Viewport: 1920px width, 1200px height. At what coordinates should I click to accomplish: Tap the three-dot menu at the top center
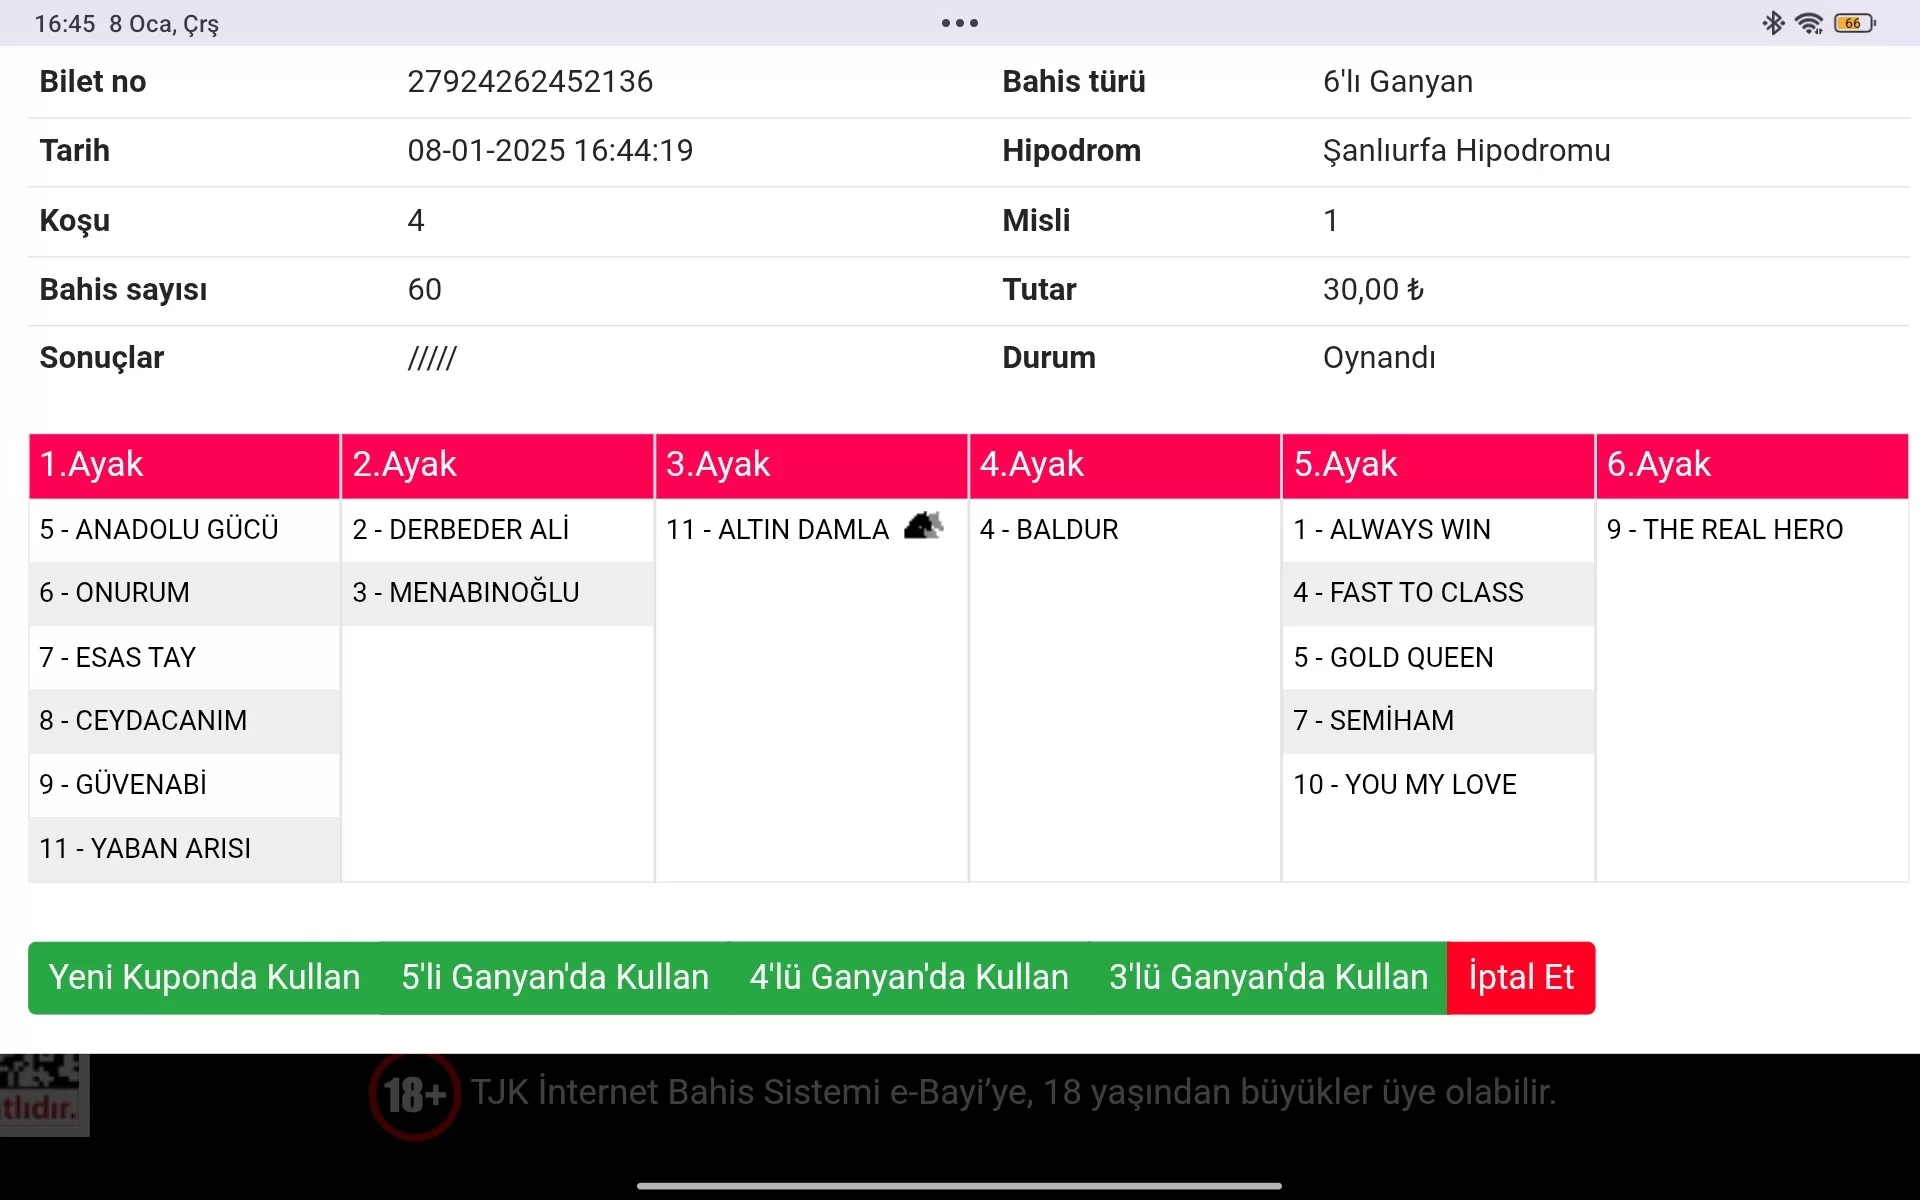[959, 23]
